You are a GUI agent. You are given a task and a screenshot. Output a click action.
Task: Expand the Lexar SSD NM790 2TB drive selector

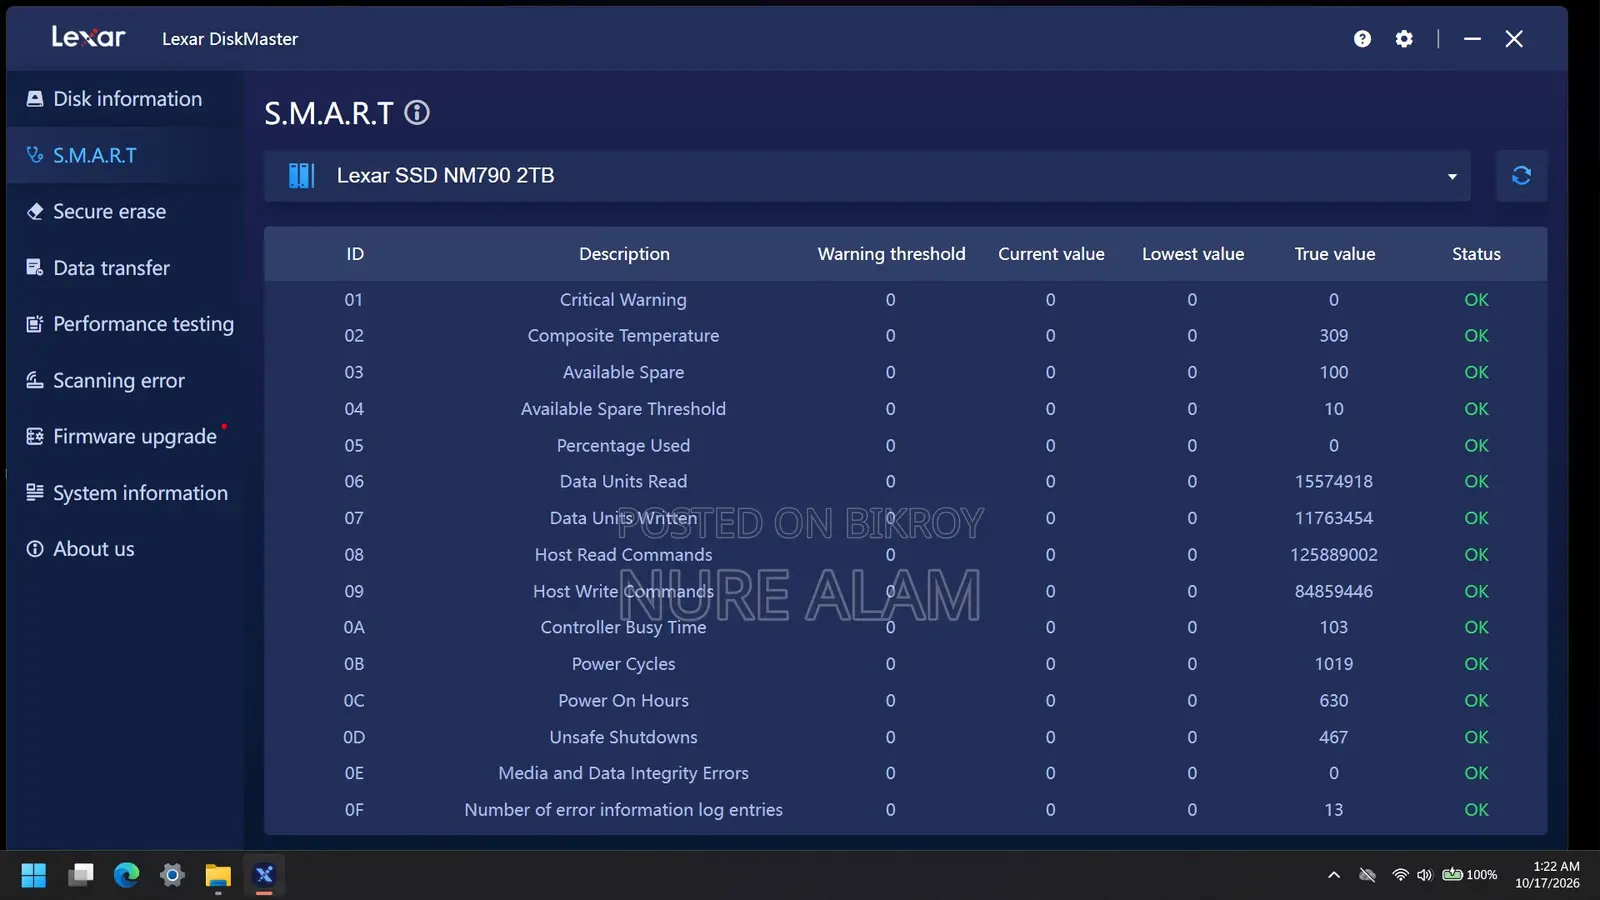click(x=867, y=176)
